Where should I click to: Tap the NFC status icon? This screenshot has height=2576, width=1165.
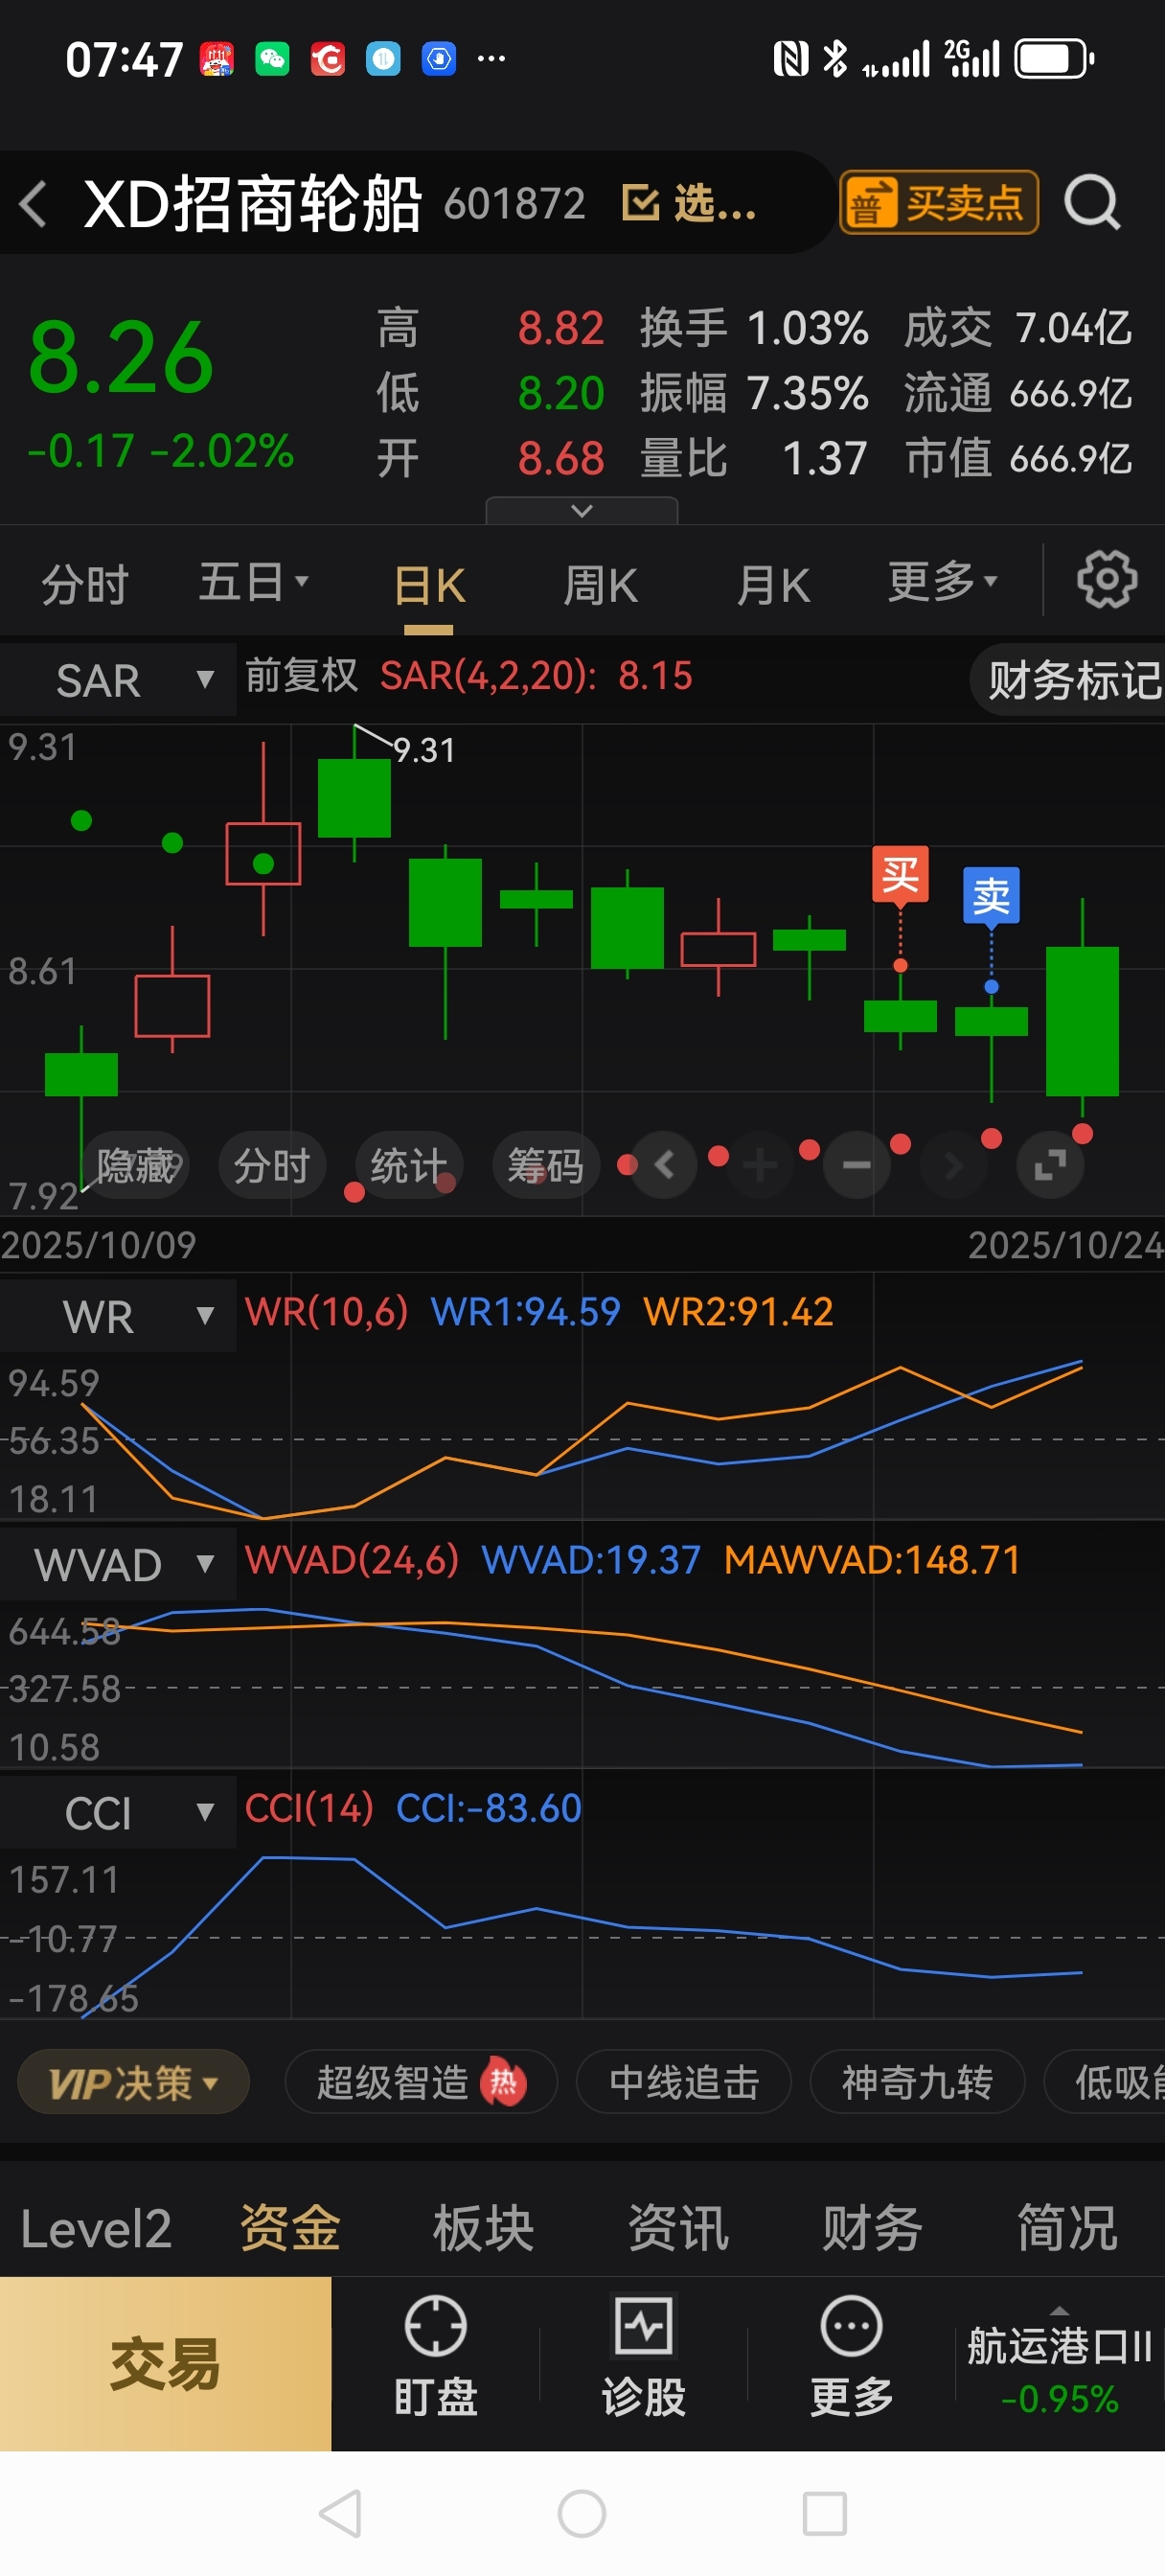pos(791,59)
